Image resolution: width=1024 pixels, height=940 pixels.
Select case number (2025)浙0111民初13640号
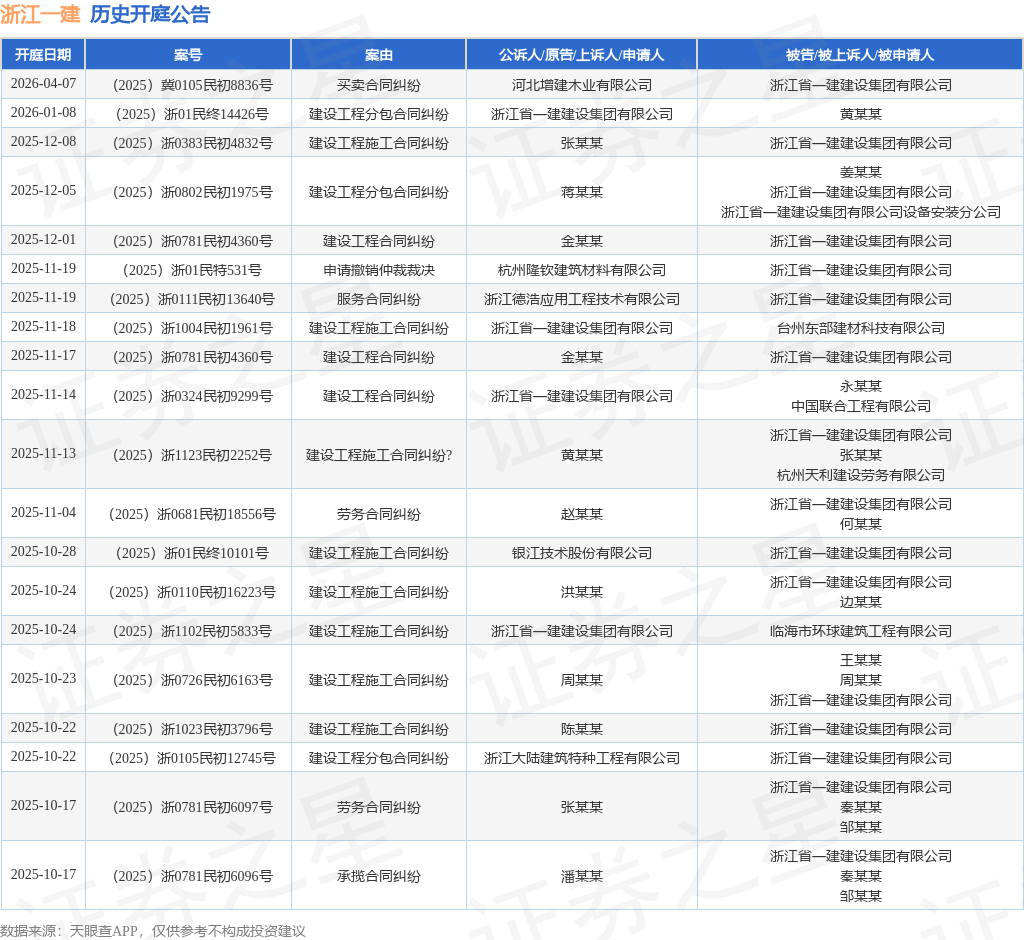click(192, 299)
